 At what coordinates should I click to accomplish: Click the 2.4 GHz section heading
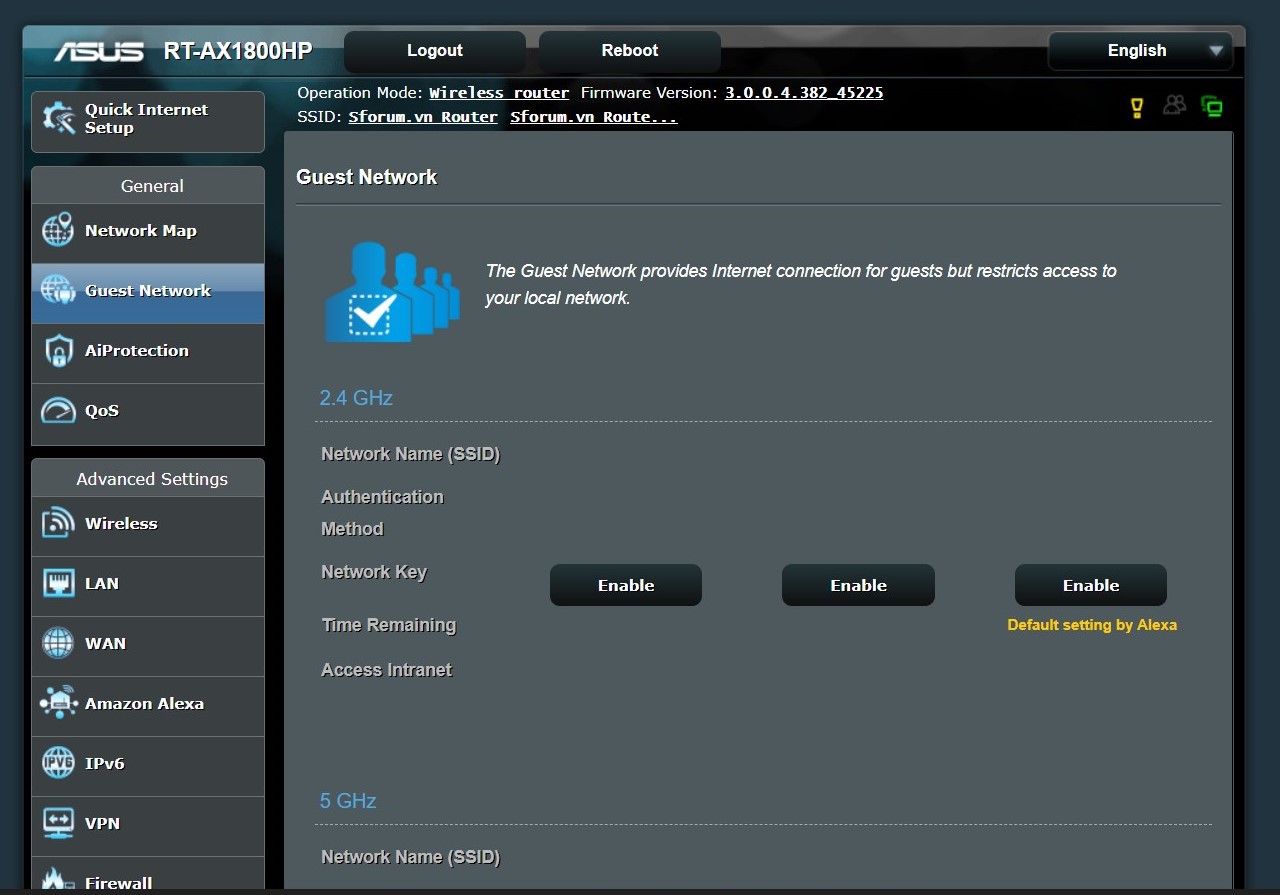point(356,398)
